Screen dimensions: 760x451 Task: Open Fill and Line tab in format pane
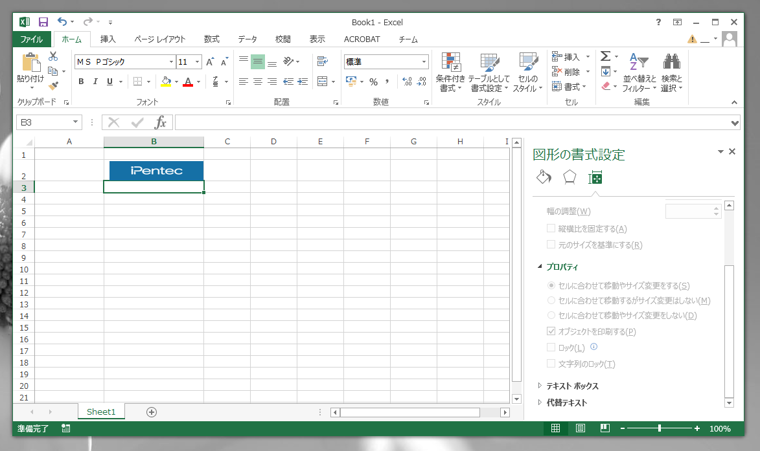coord(543,177)
